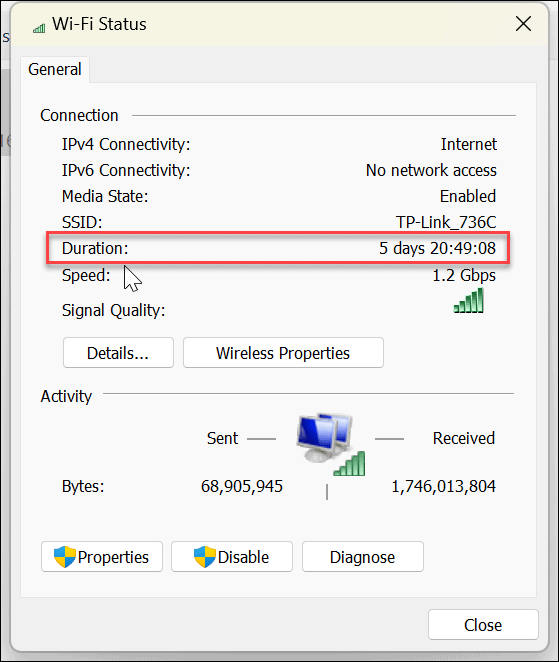Viewport: 559px width, 662px height.
Task: Click the Received label in Activity
Action: [x=464, y=438]
